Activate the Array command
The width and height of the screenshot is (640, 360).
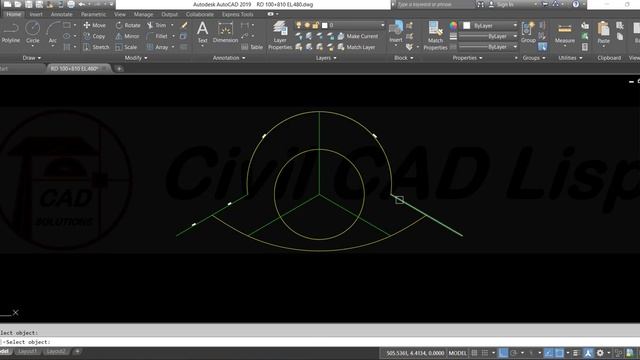[158, 47]
